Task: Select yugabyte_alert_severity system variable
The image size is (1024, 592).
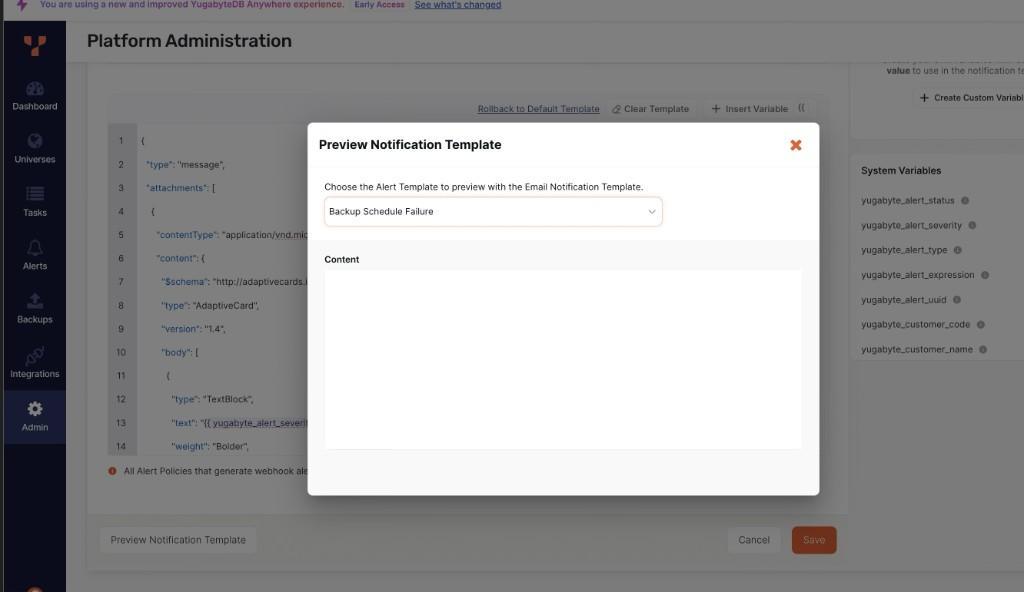Action: (911, 225)
